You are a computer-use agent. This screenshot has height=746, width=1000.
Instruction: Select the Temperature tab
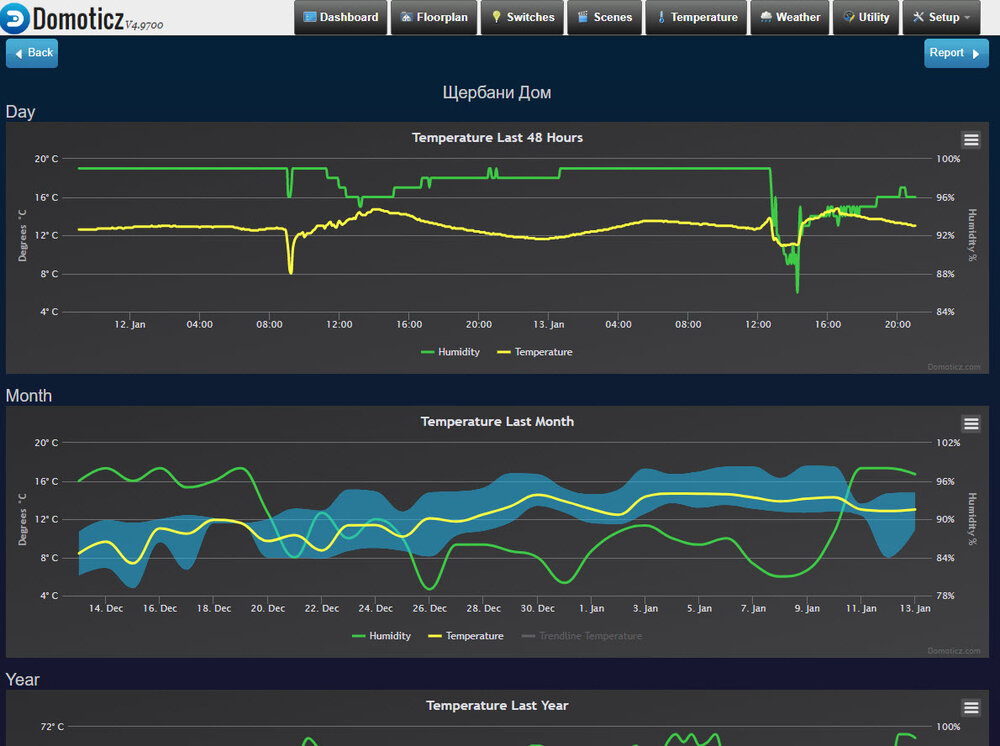[x=696, y=17]
